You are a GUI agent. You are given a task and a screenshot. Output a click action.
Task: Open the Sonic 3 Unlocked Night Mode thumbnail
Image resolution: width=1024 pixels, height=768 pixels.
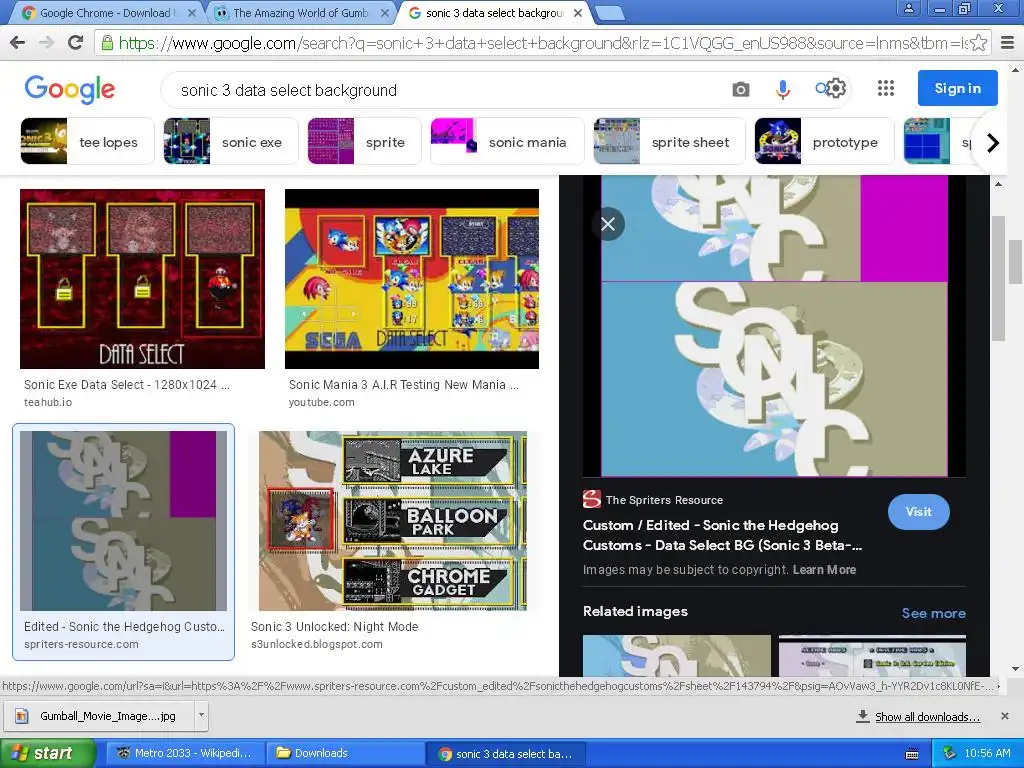pyautogui.click(x=392, y=520)
